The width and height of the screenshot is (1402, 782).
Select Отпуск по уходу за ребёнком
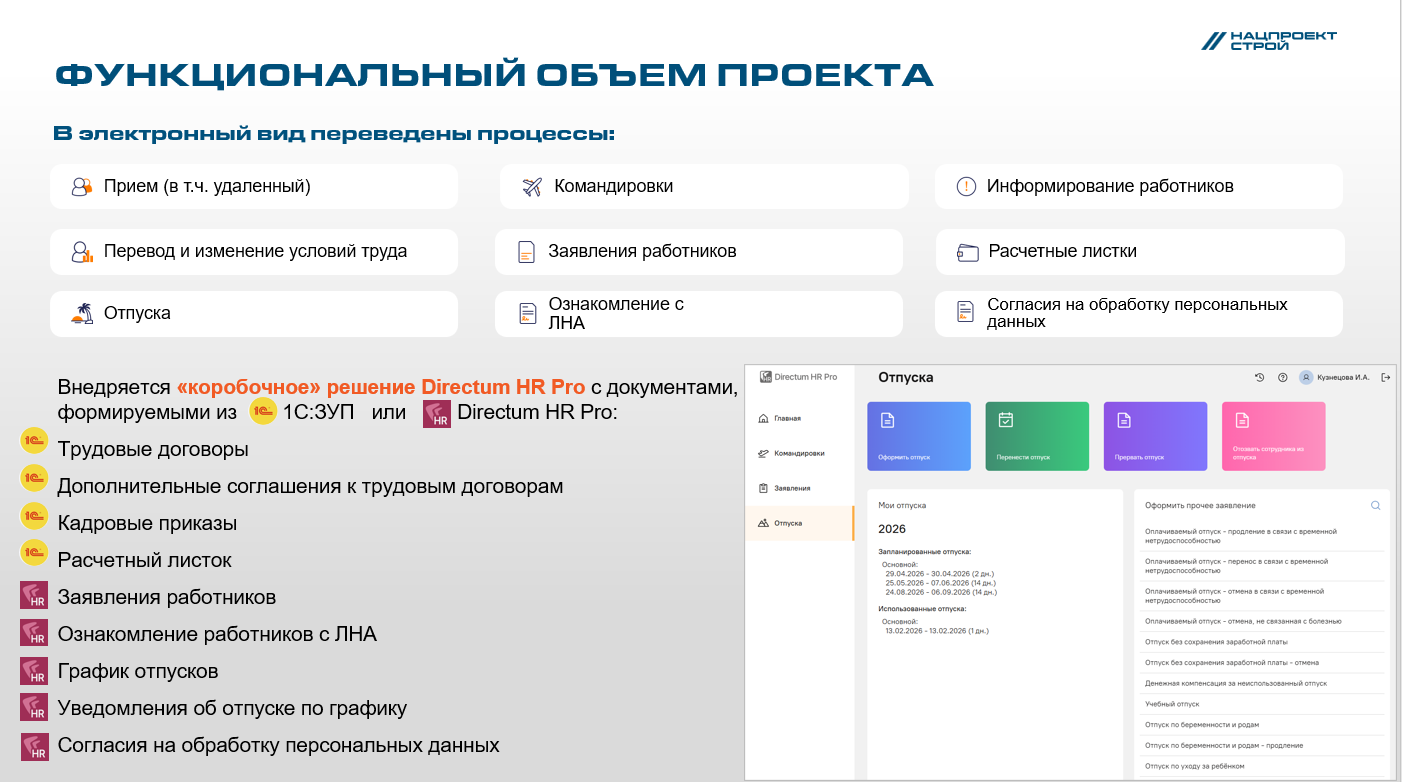click(1264, 766)
